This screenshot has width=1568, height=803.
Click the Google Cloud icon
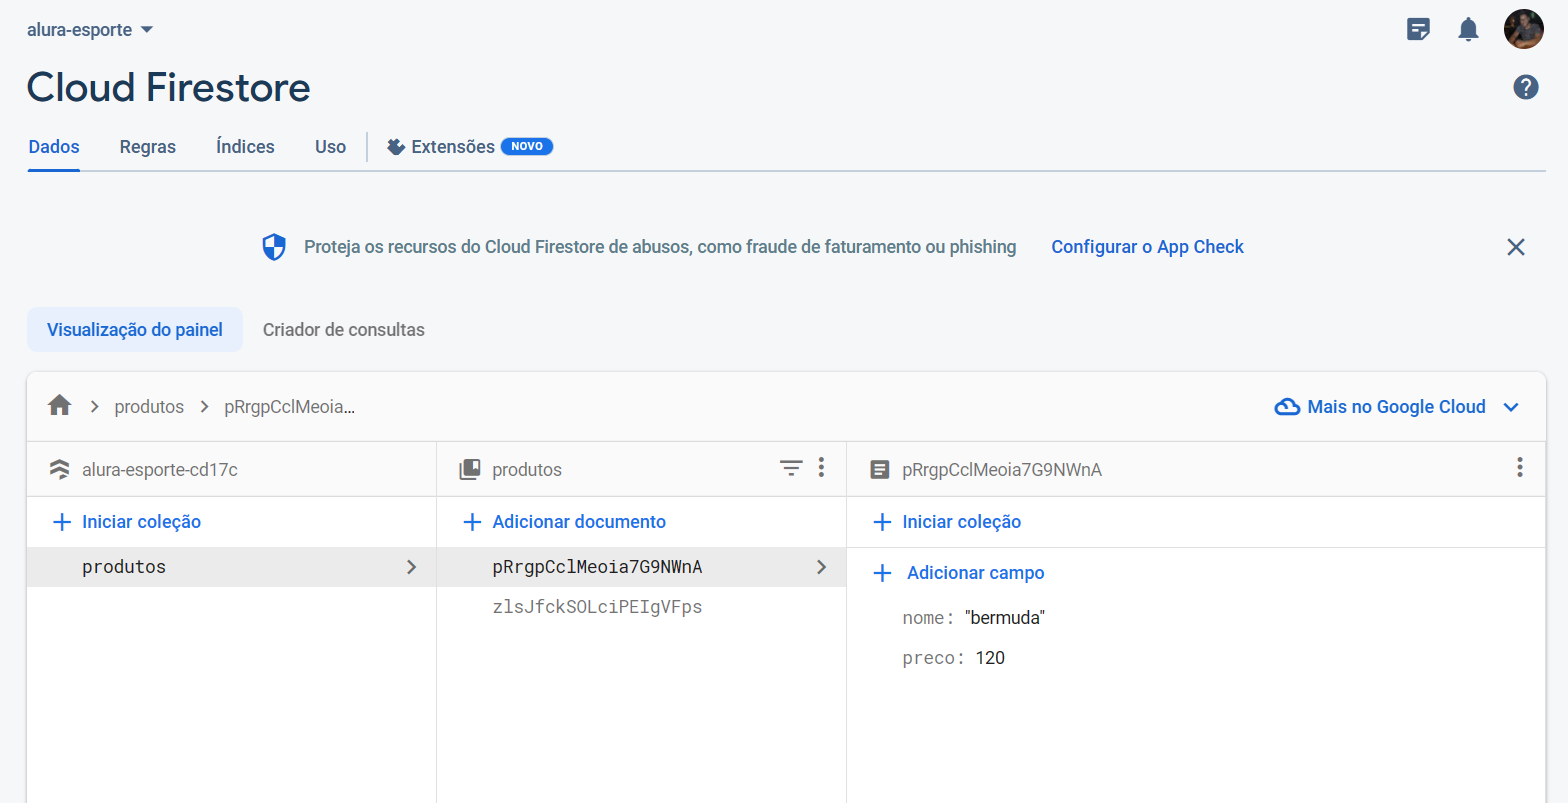[1287, 407]
